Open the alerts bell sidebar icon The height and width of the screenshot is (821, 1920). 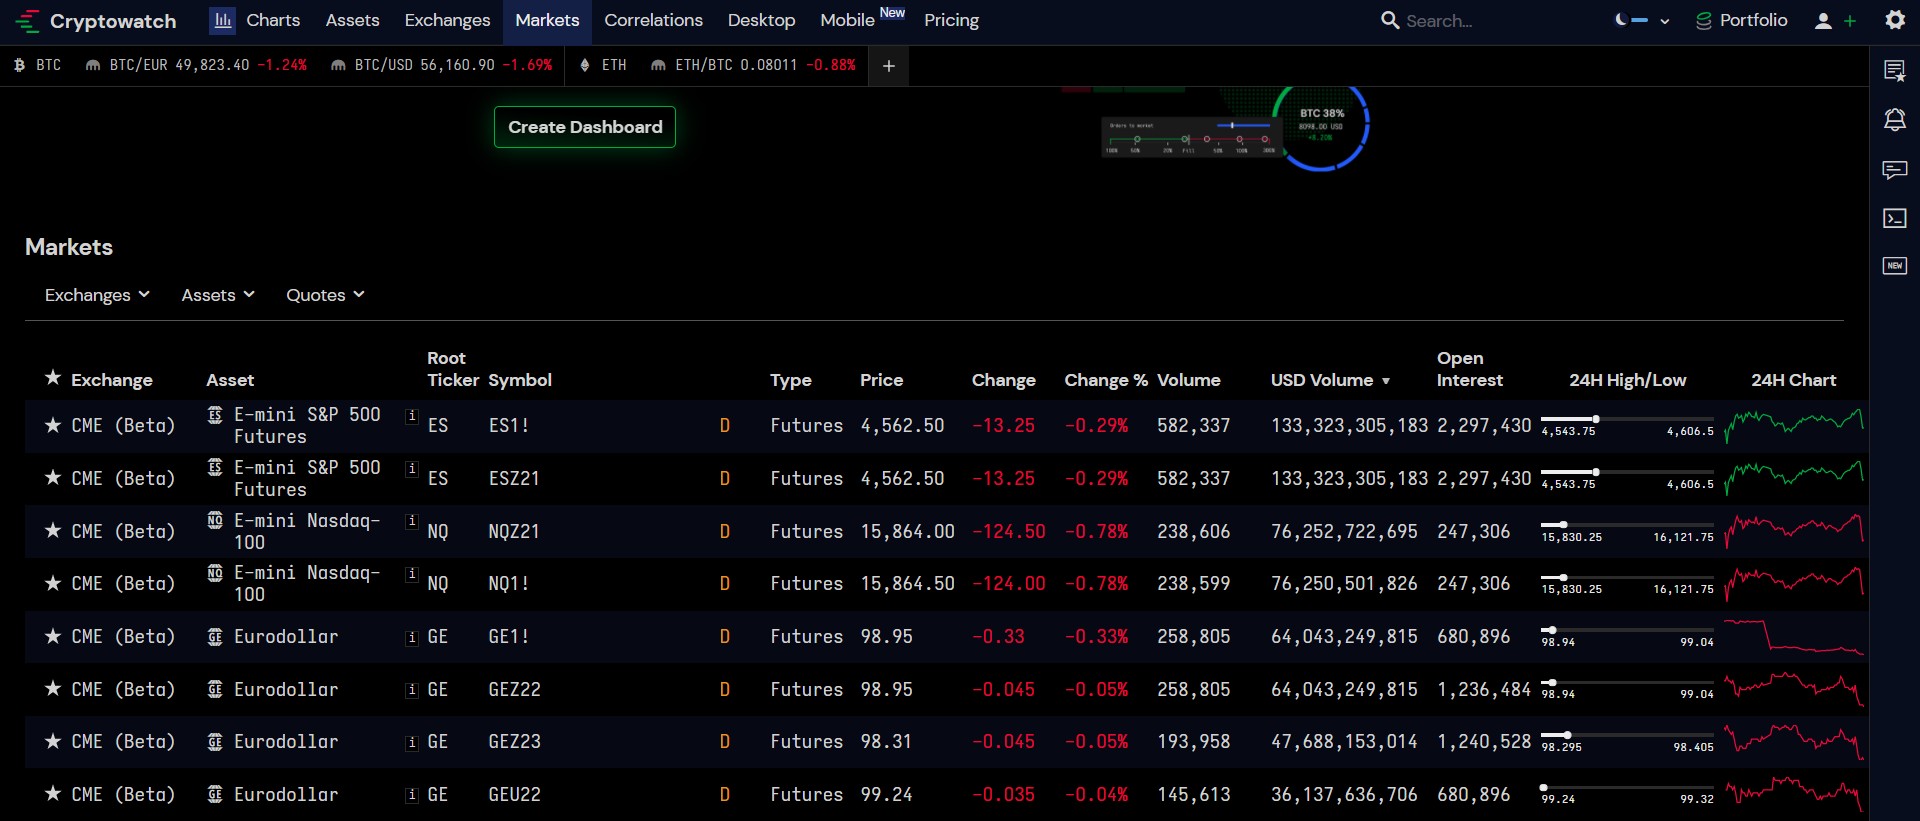pos(1895,120)
